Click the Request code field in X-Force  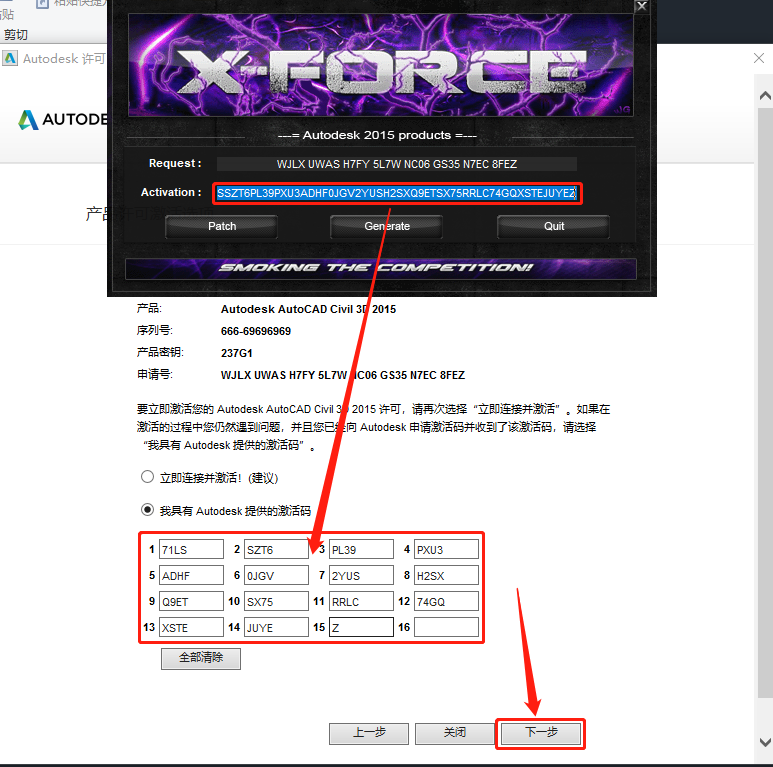[397, 164]
